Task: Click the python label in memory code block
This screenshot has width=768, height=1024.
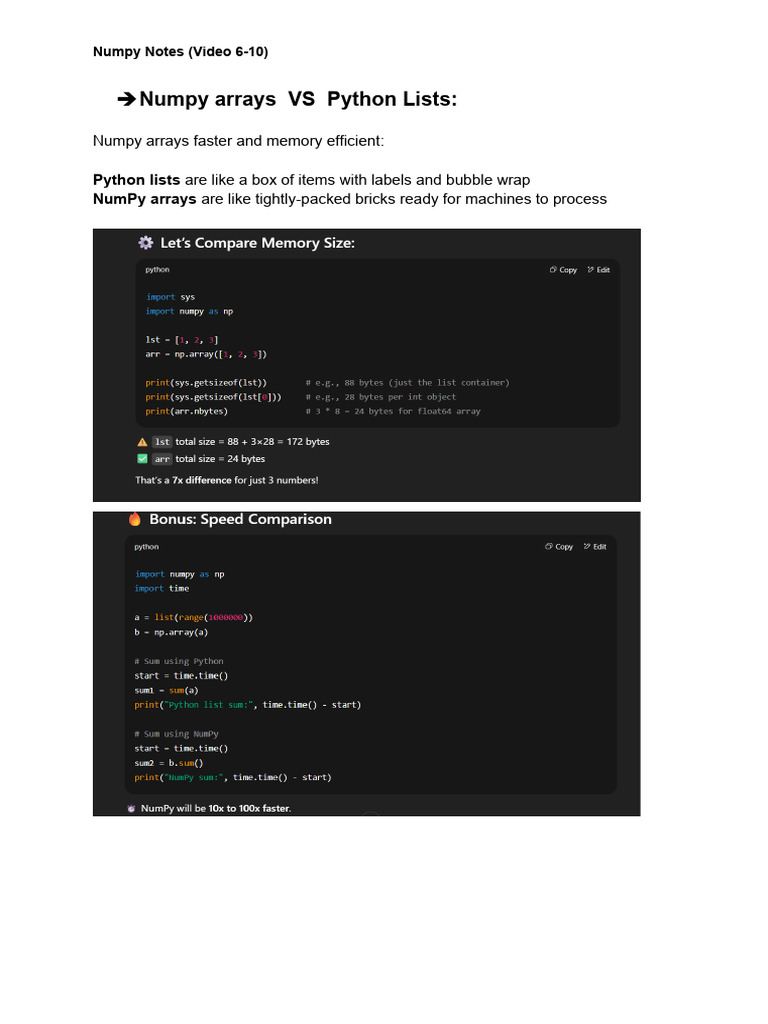Action: 157,270
